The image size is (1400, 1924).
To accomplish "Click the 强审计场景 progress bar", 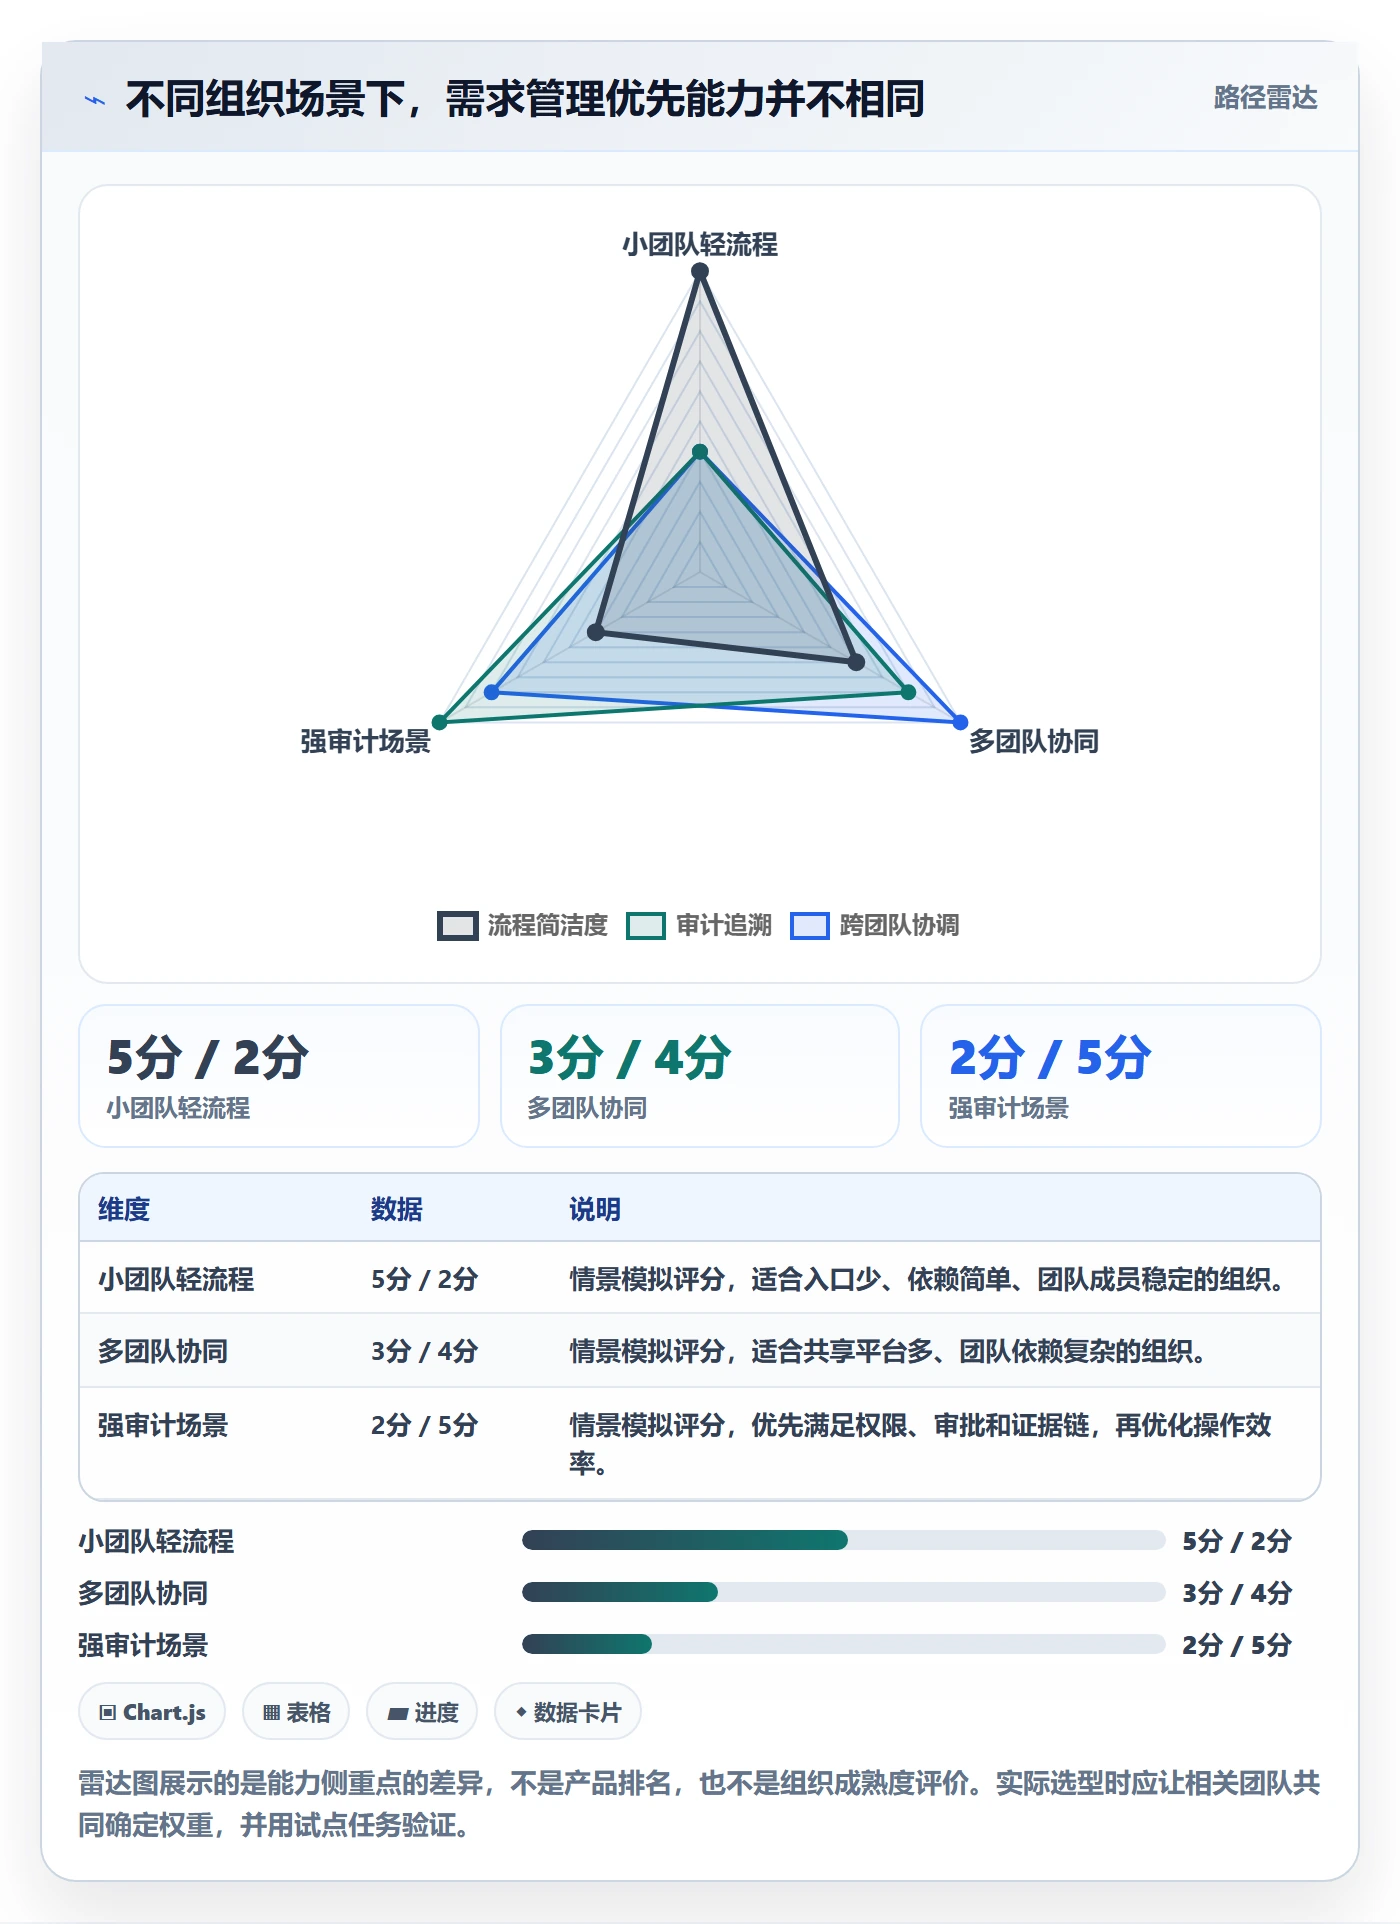I will pyautogui.click(x=843, y=1644).
